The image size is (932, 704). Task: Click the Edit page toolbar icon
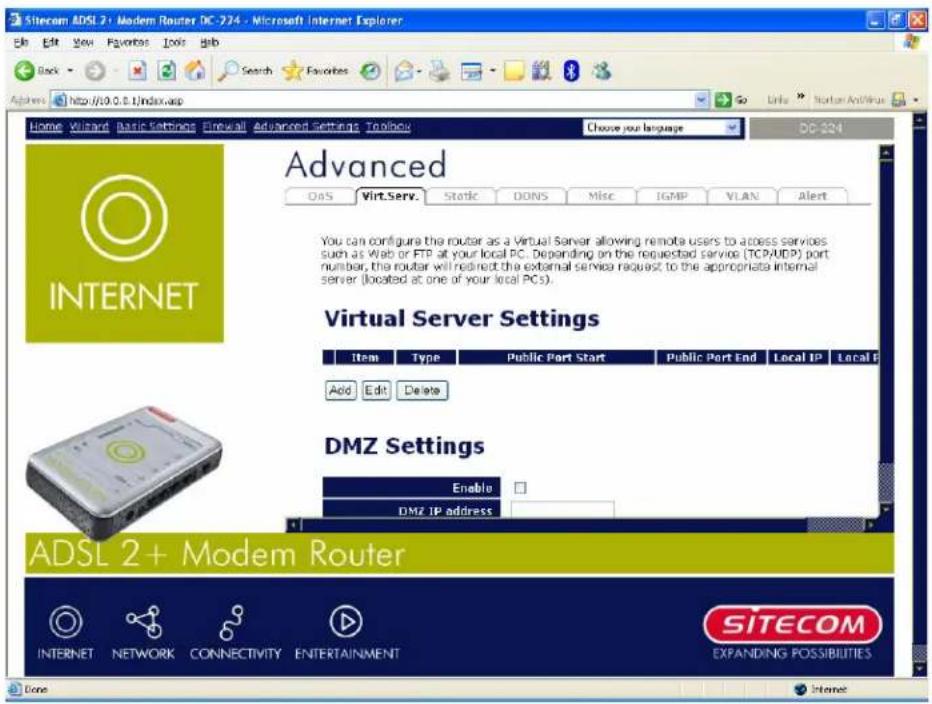[471, 72]
